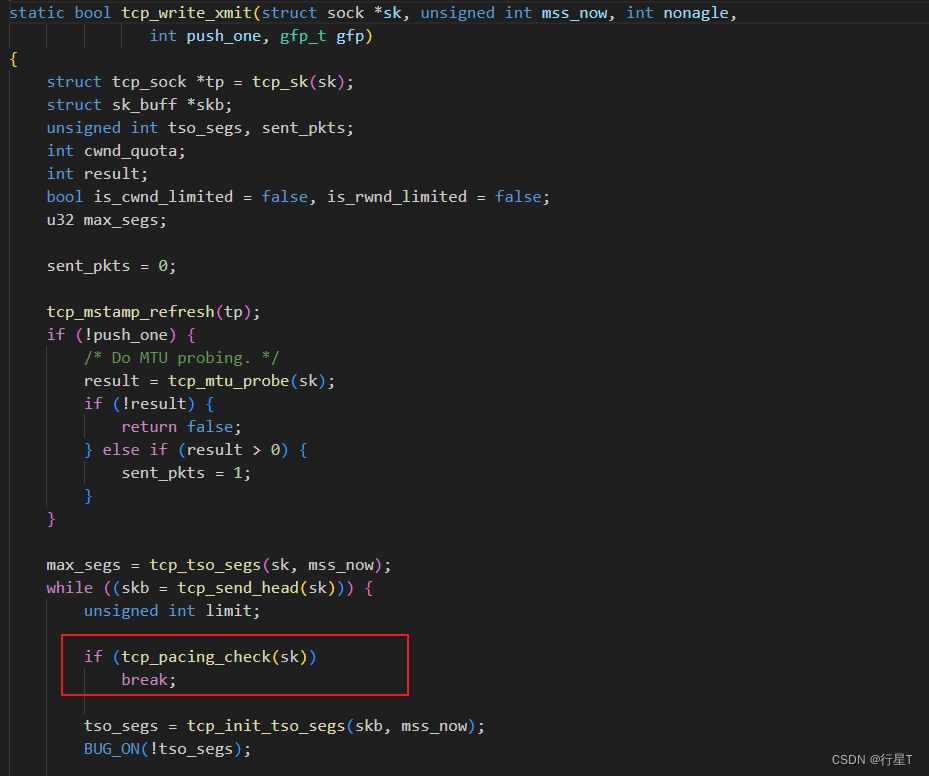Click the BUG_ON(!tso_segs) line
929x776 pixels.
click(x=167, y=749)
